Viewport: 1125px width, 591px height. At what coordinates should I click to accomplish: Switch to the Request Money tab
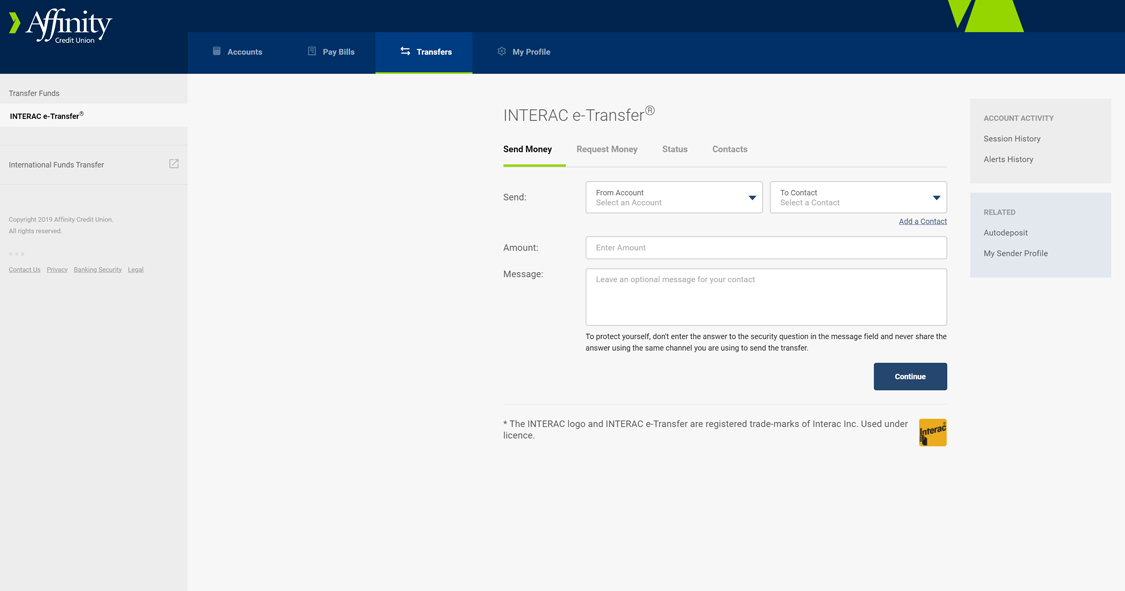(x=607, y=149)
